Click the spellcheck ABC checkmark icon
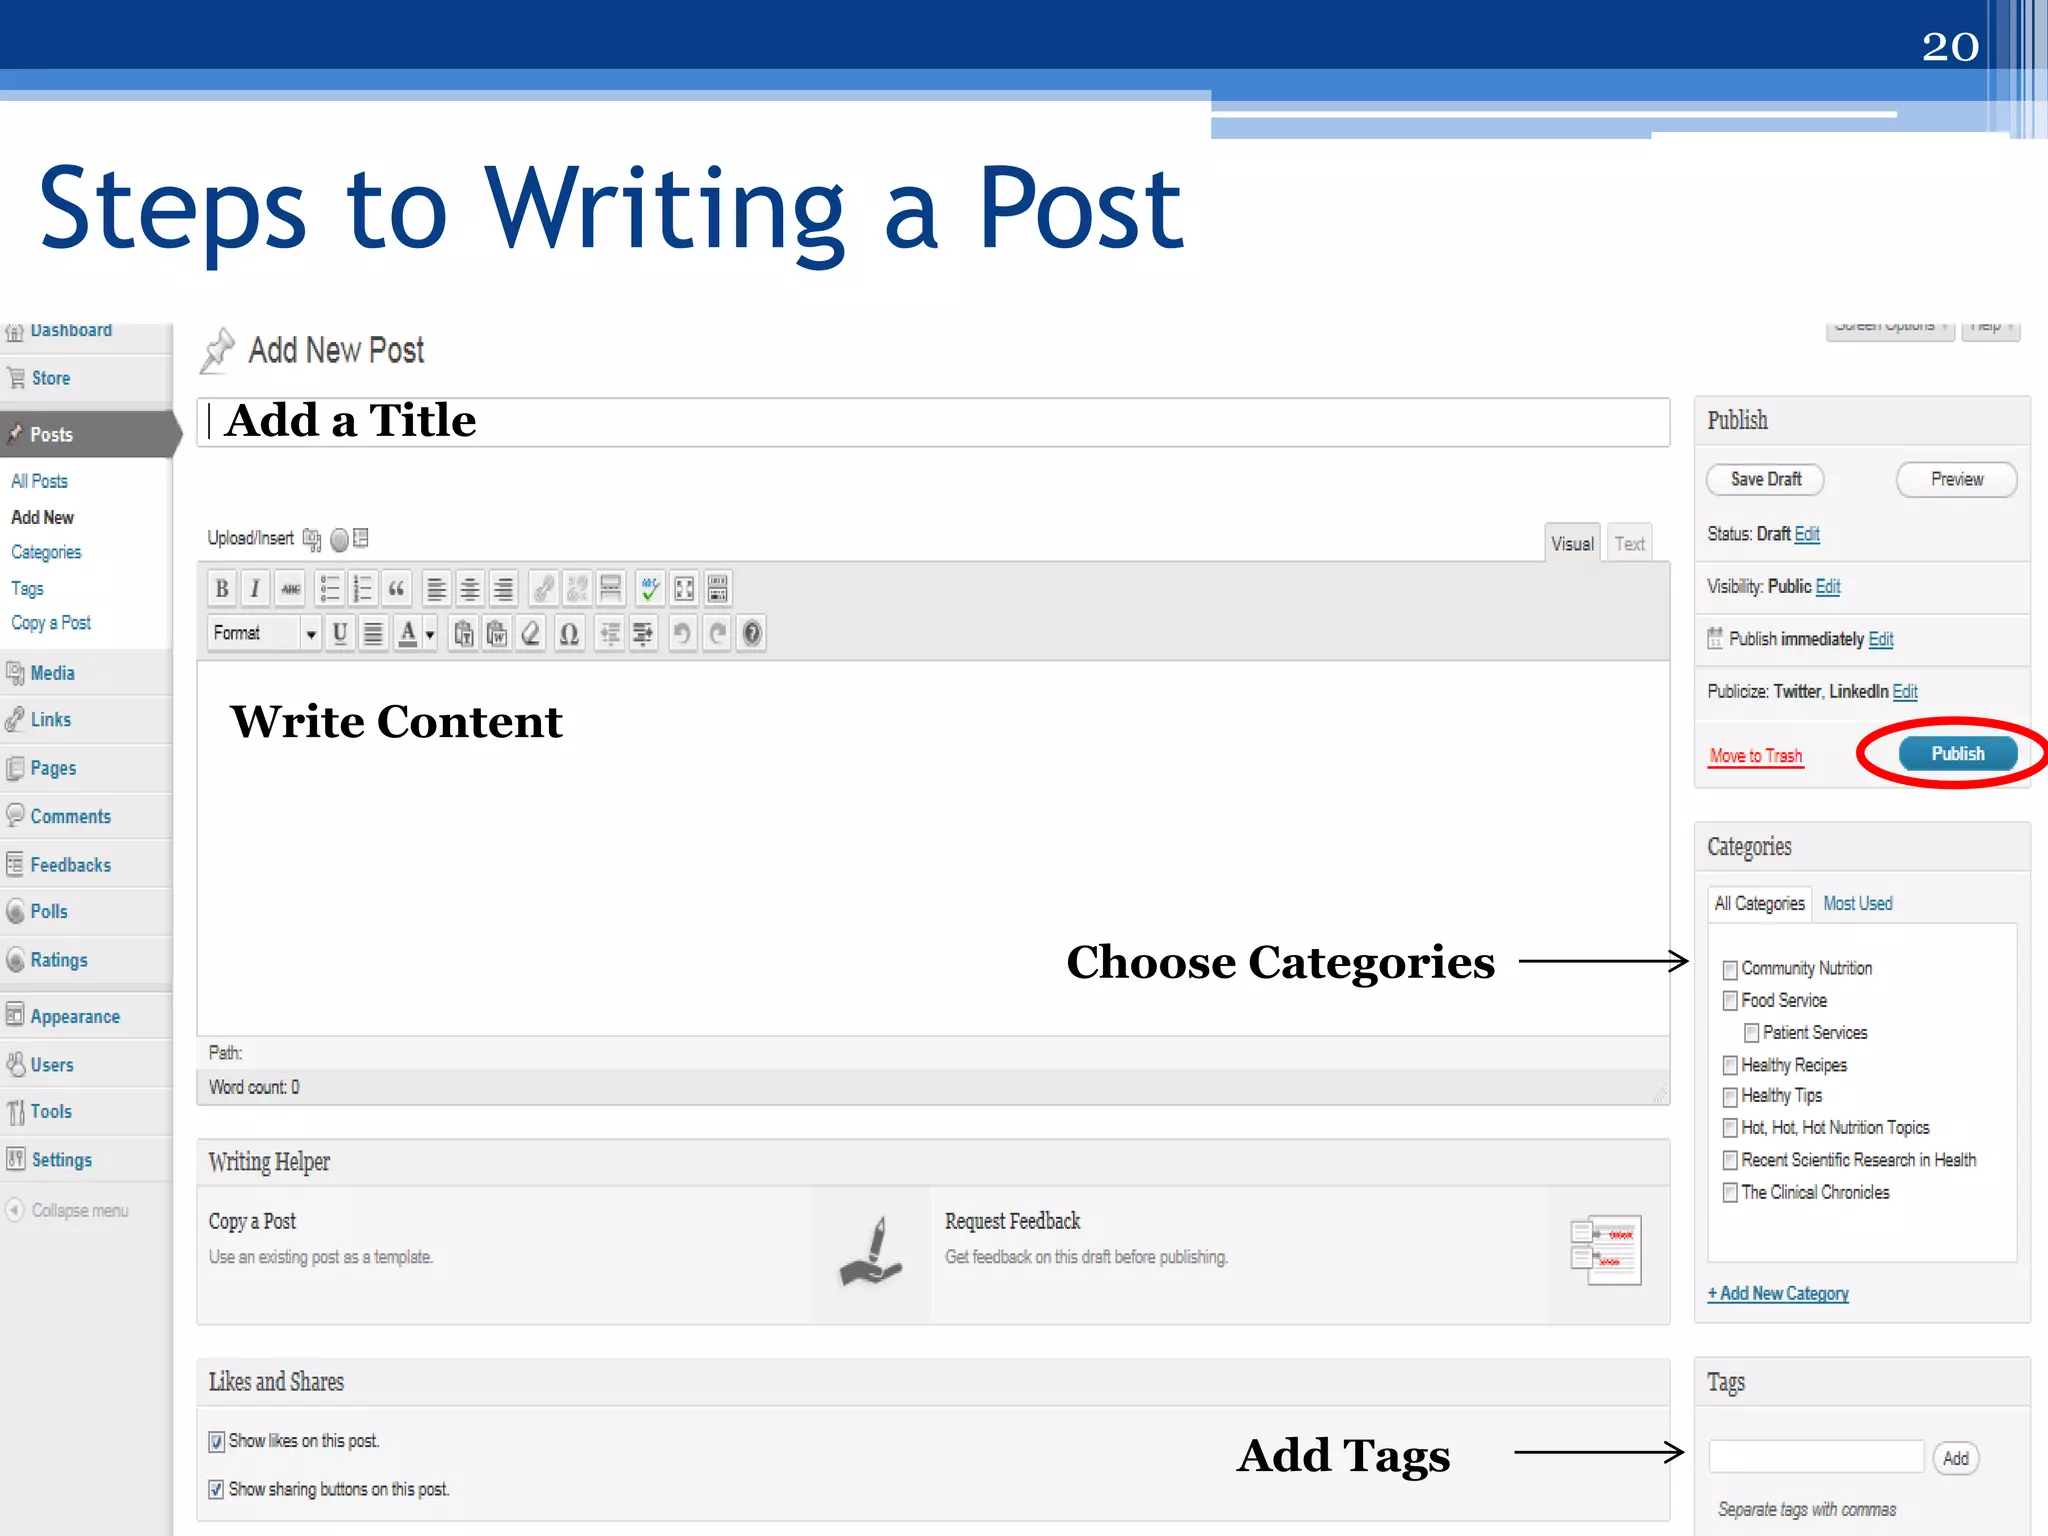 [650, 589]
